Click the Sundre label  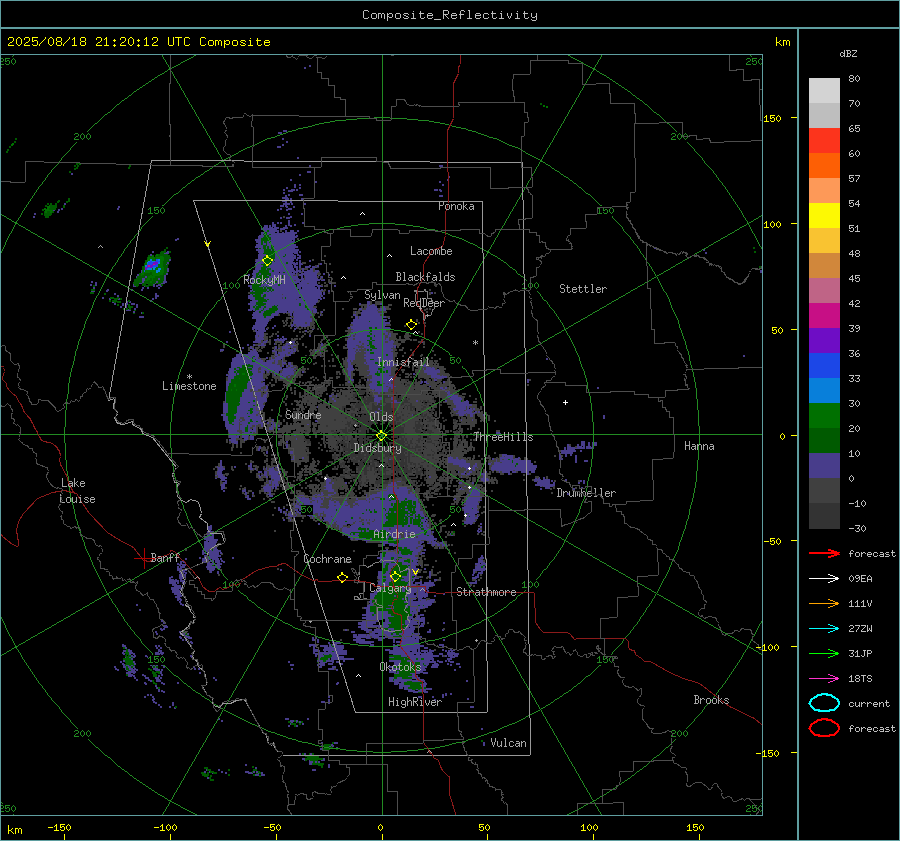pos(303,414)
